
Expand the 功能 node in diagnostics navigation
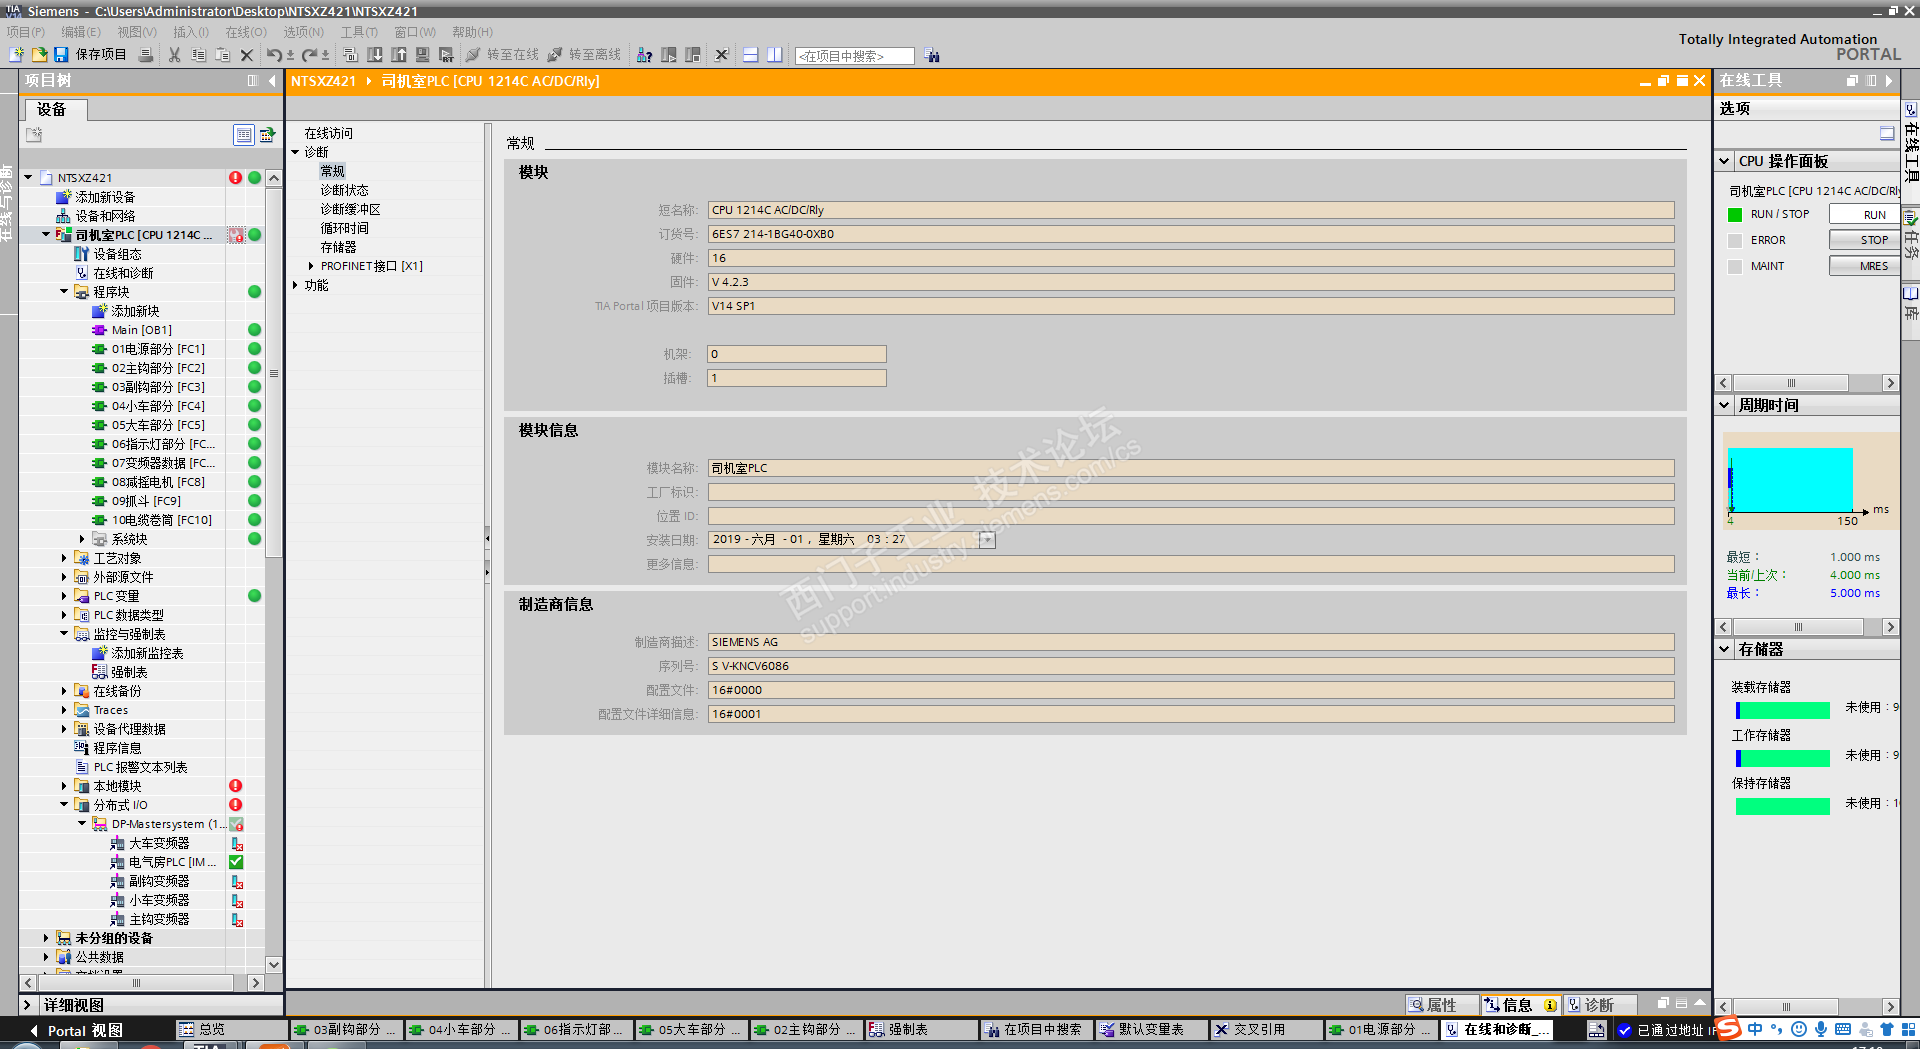[296, 285]
